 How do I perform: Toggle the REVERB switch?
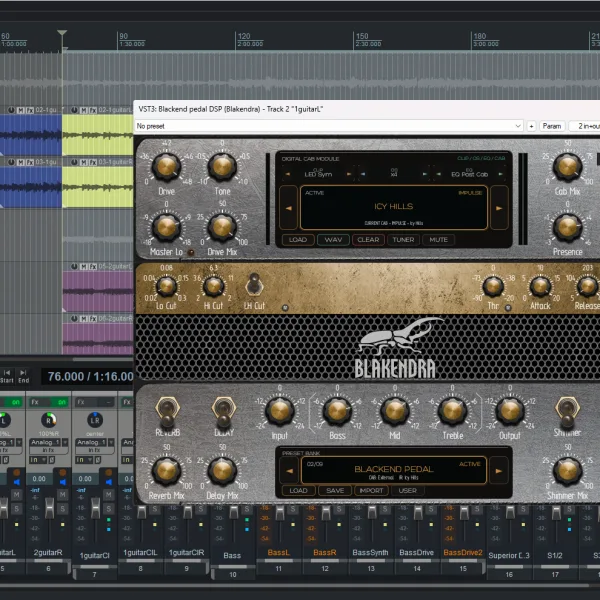click(x=167, y=412)
